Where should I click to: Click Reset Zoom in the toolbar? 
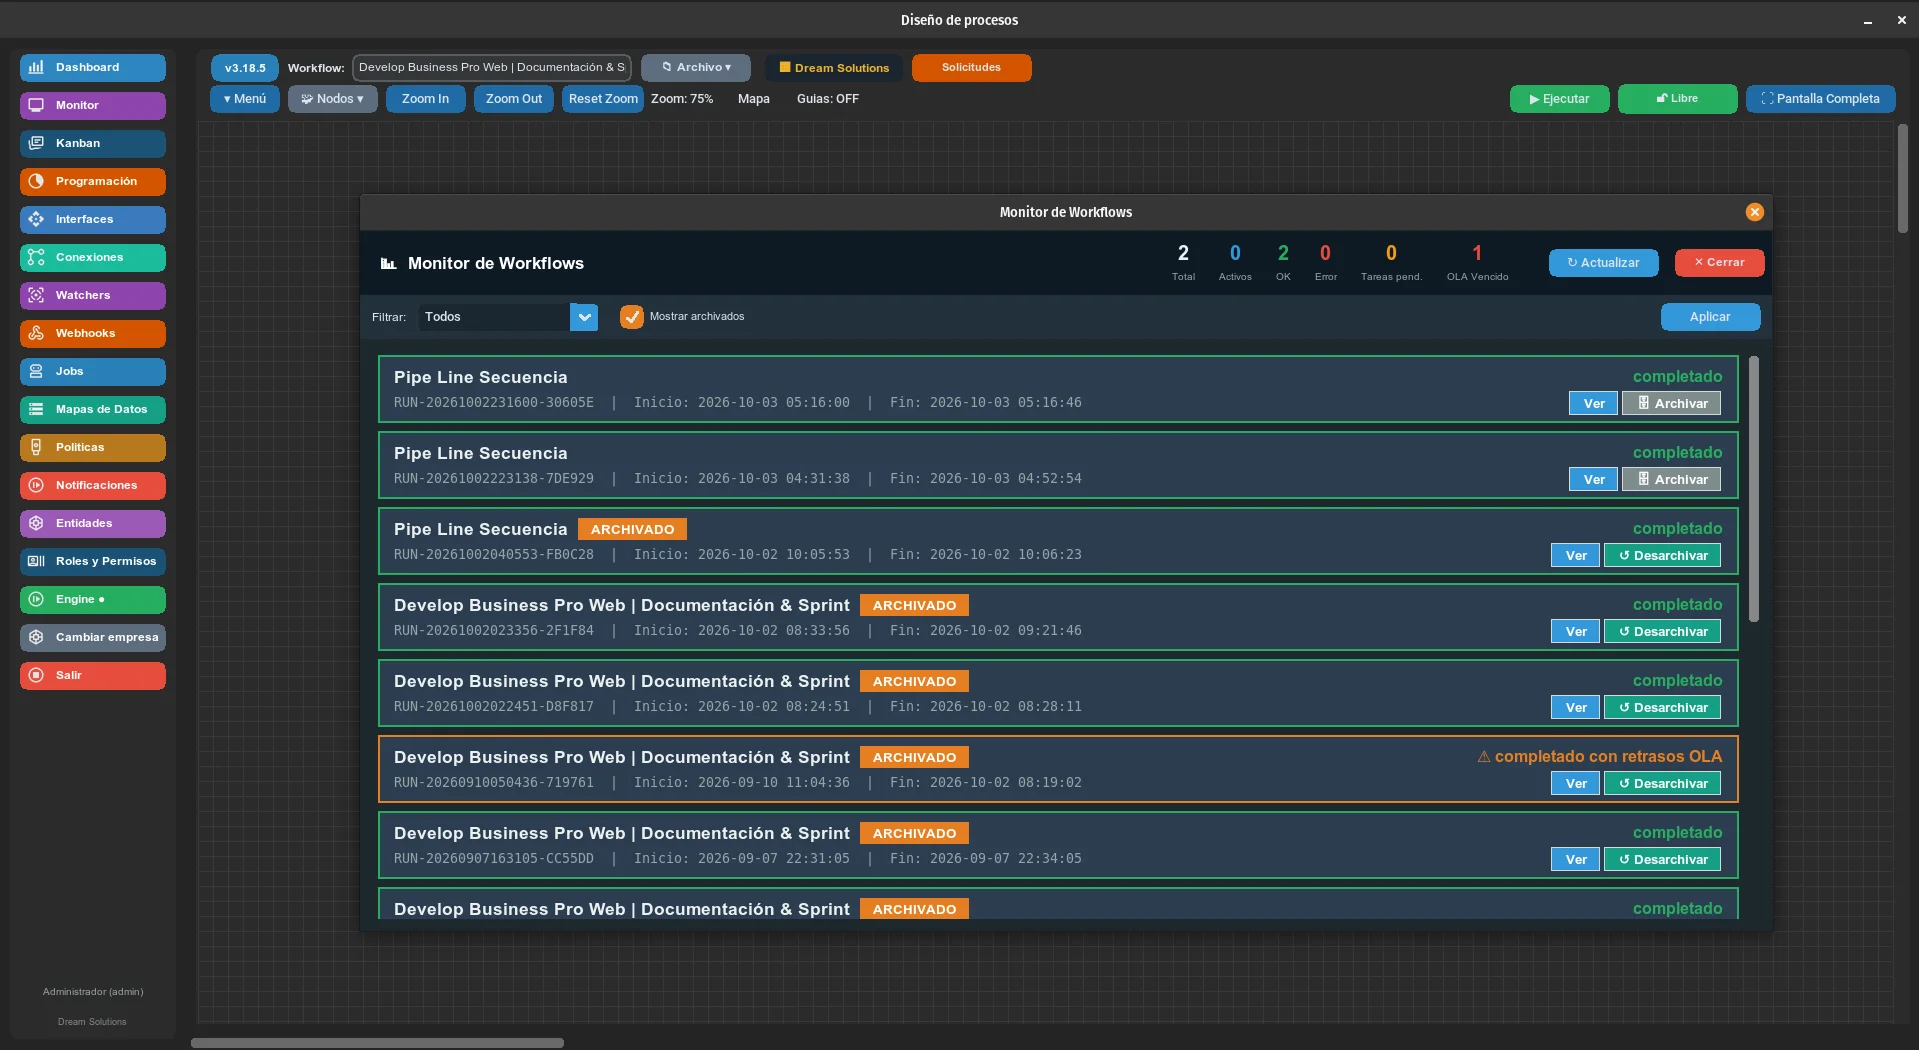602,99
